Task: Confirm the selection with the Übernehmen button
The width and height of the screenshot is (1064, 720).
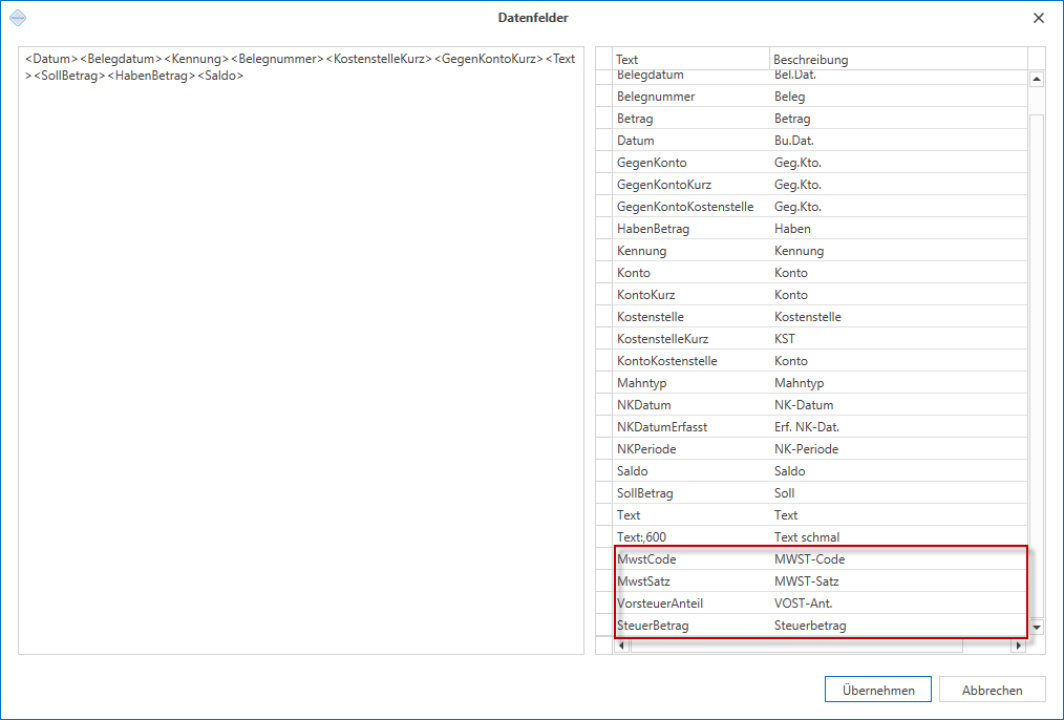Action: (878, 689)
